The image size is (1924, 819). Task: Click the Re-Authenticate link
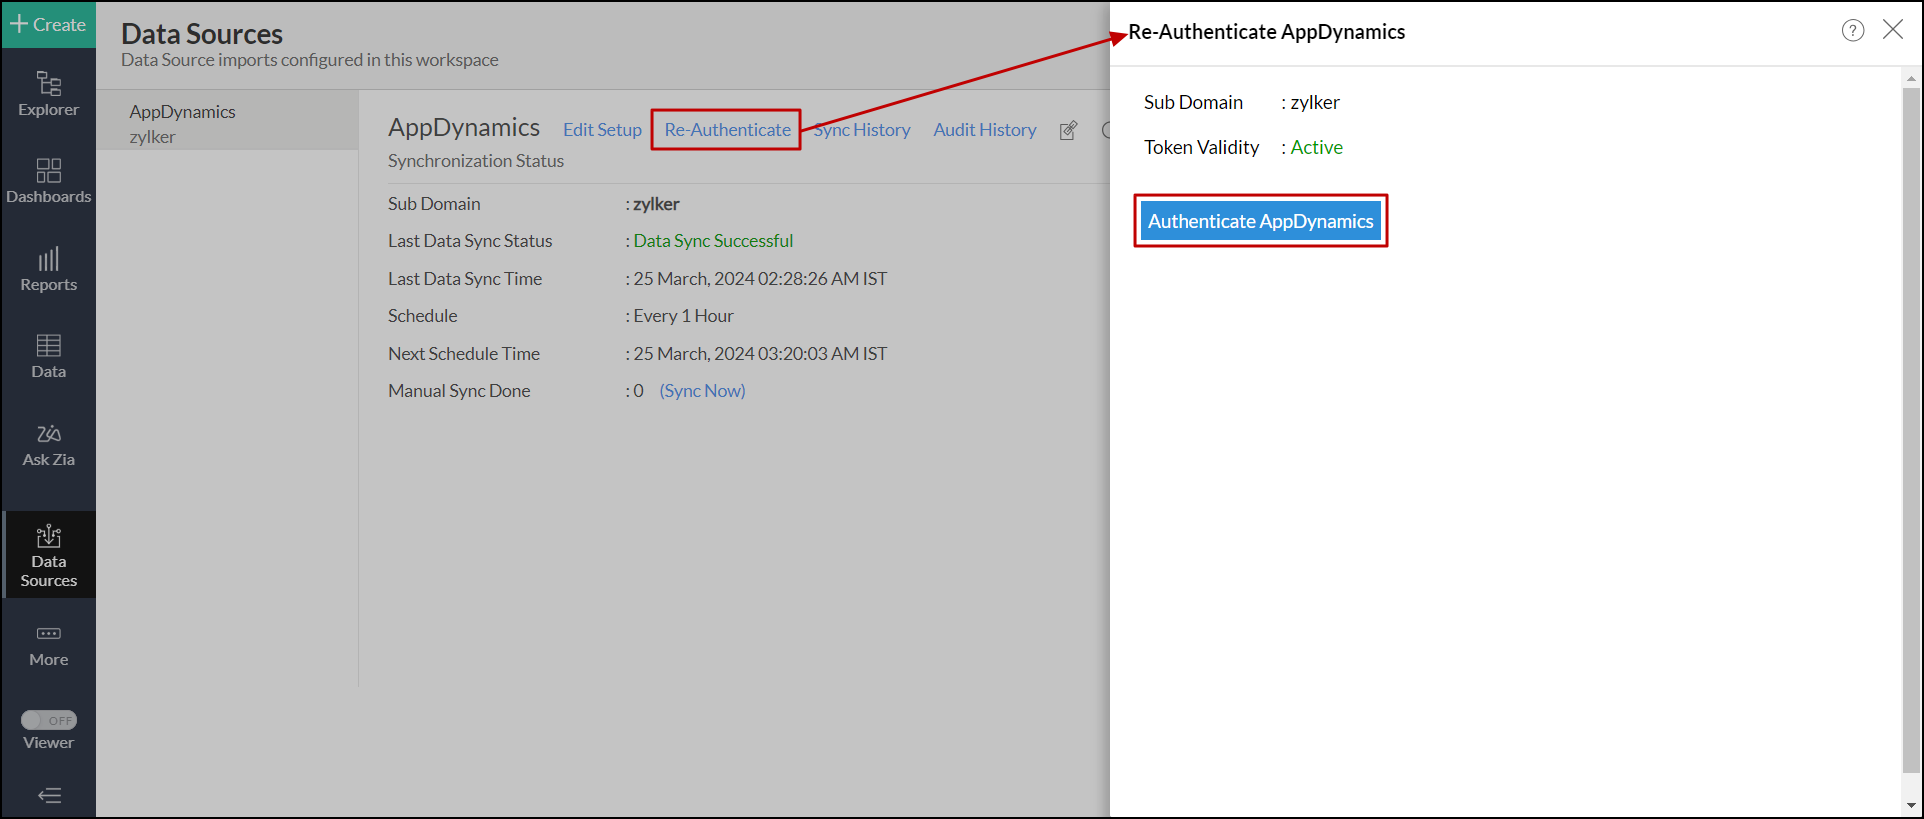(727, 130)
